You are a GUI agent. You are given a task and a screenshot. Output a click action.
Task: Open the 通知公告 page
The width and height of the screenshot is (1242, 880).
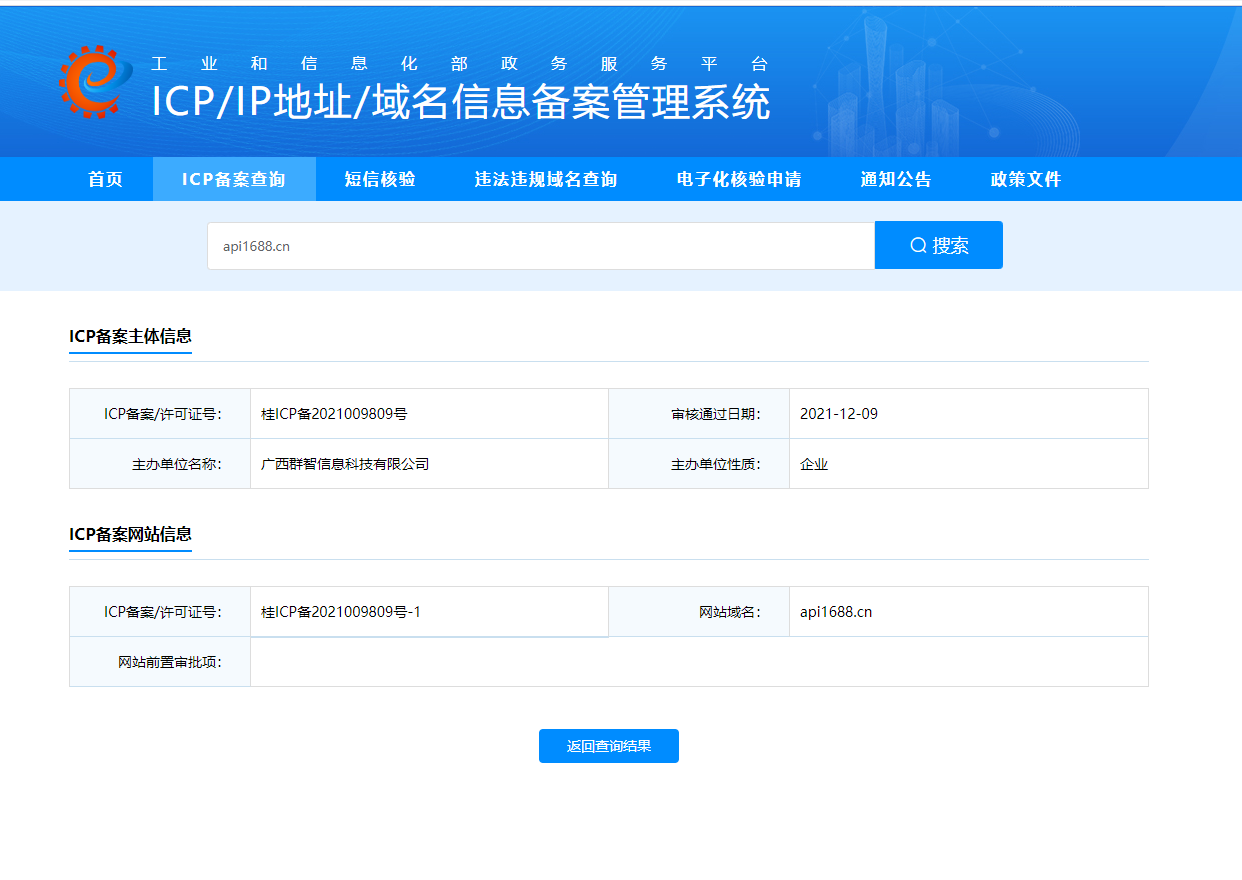[896, 180]
